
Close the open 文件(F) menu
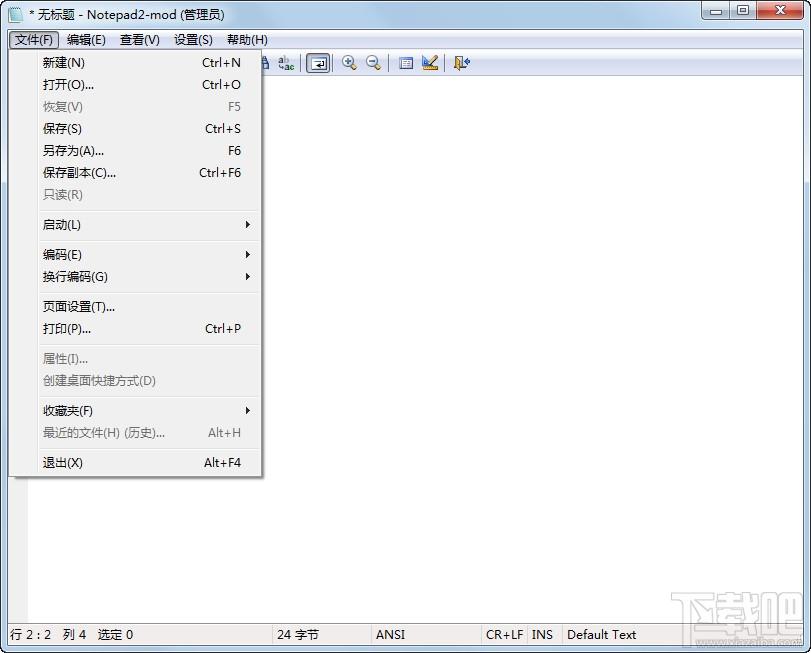34,40
